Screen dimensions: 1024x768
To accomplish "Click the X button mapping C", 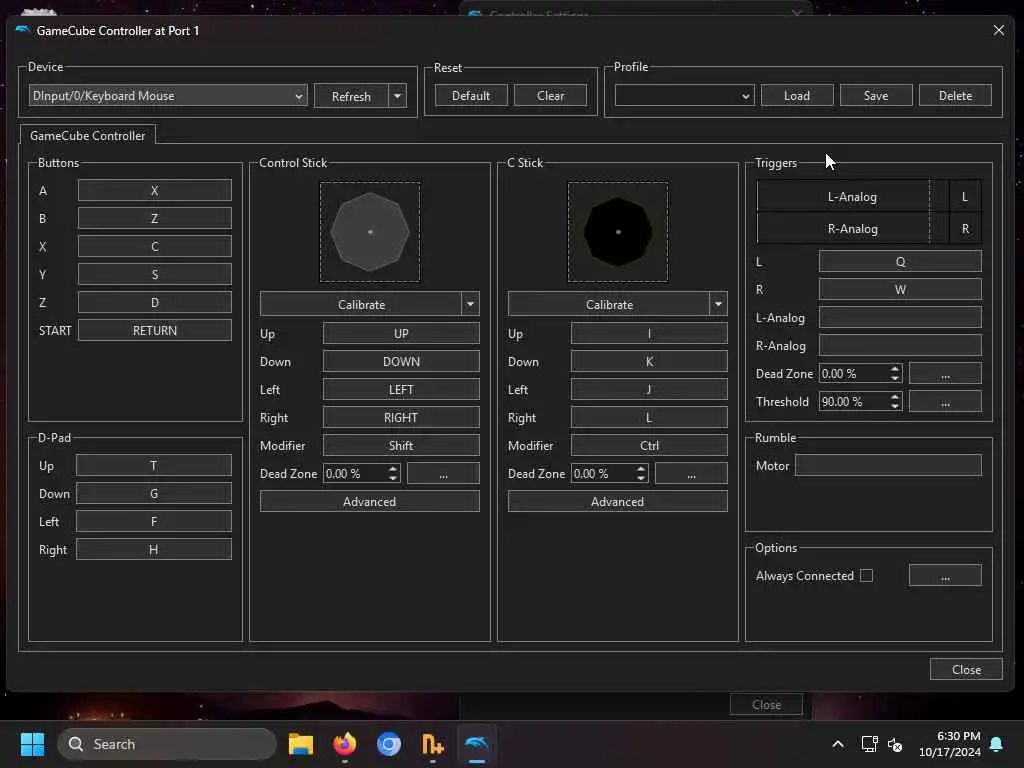I will (155, 246).
